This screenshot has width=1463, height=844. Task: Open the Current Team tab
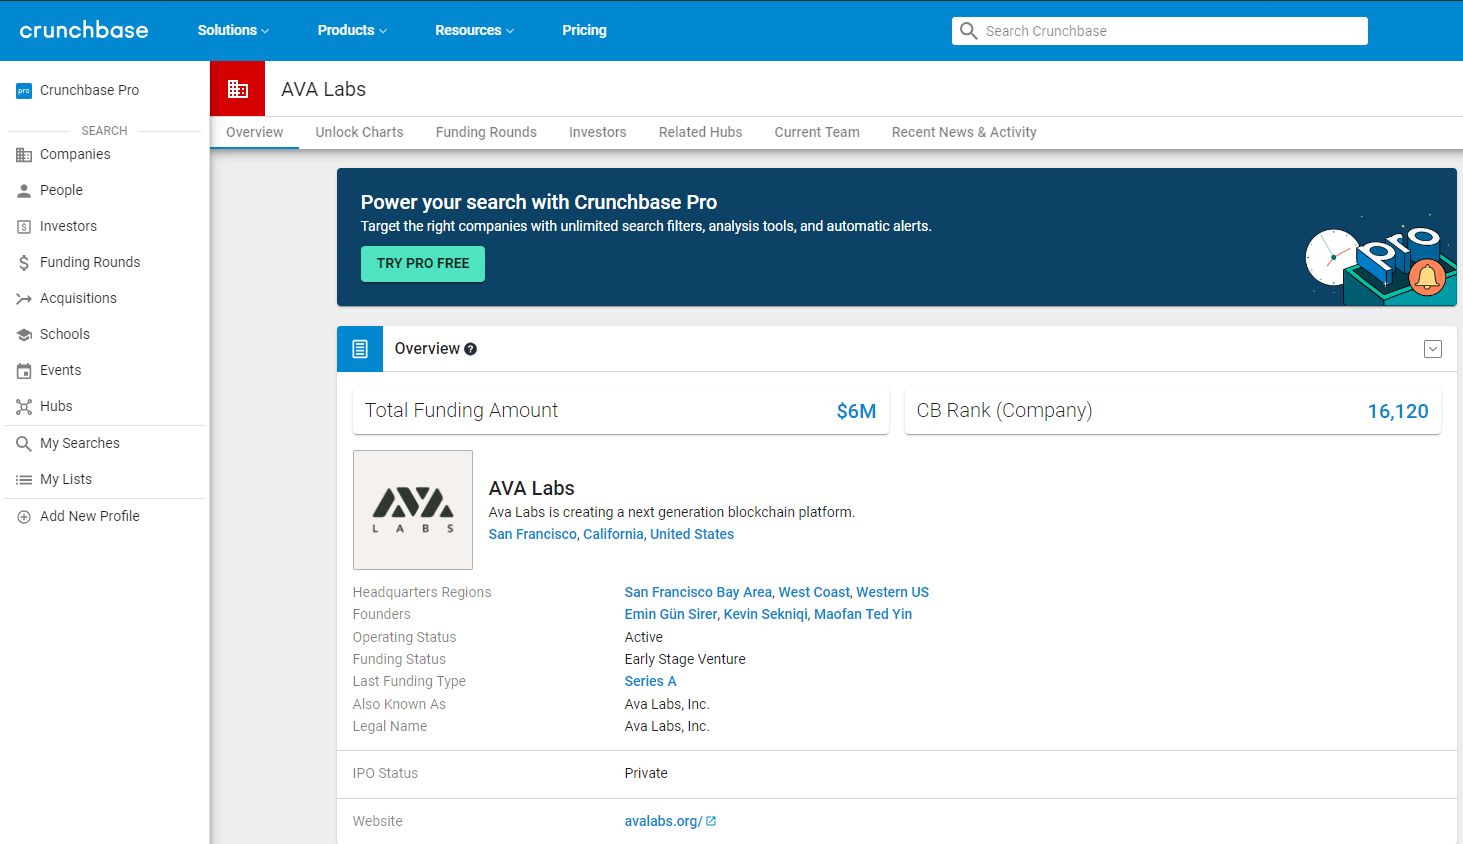pyautogui.click(x=817, y=132)
